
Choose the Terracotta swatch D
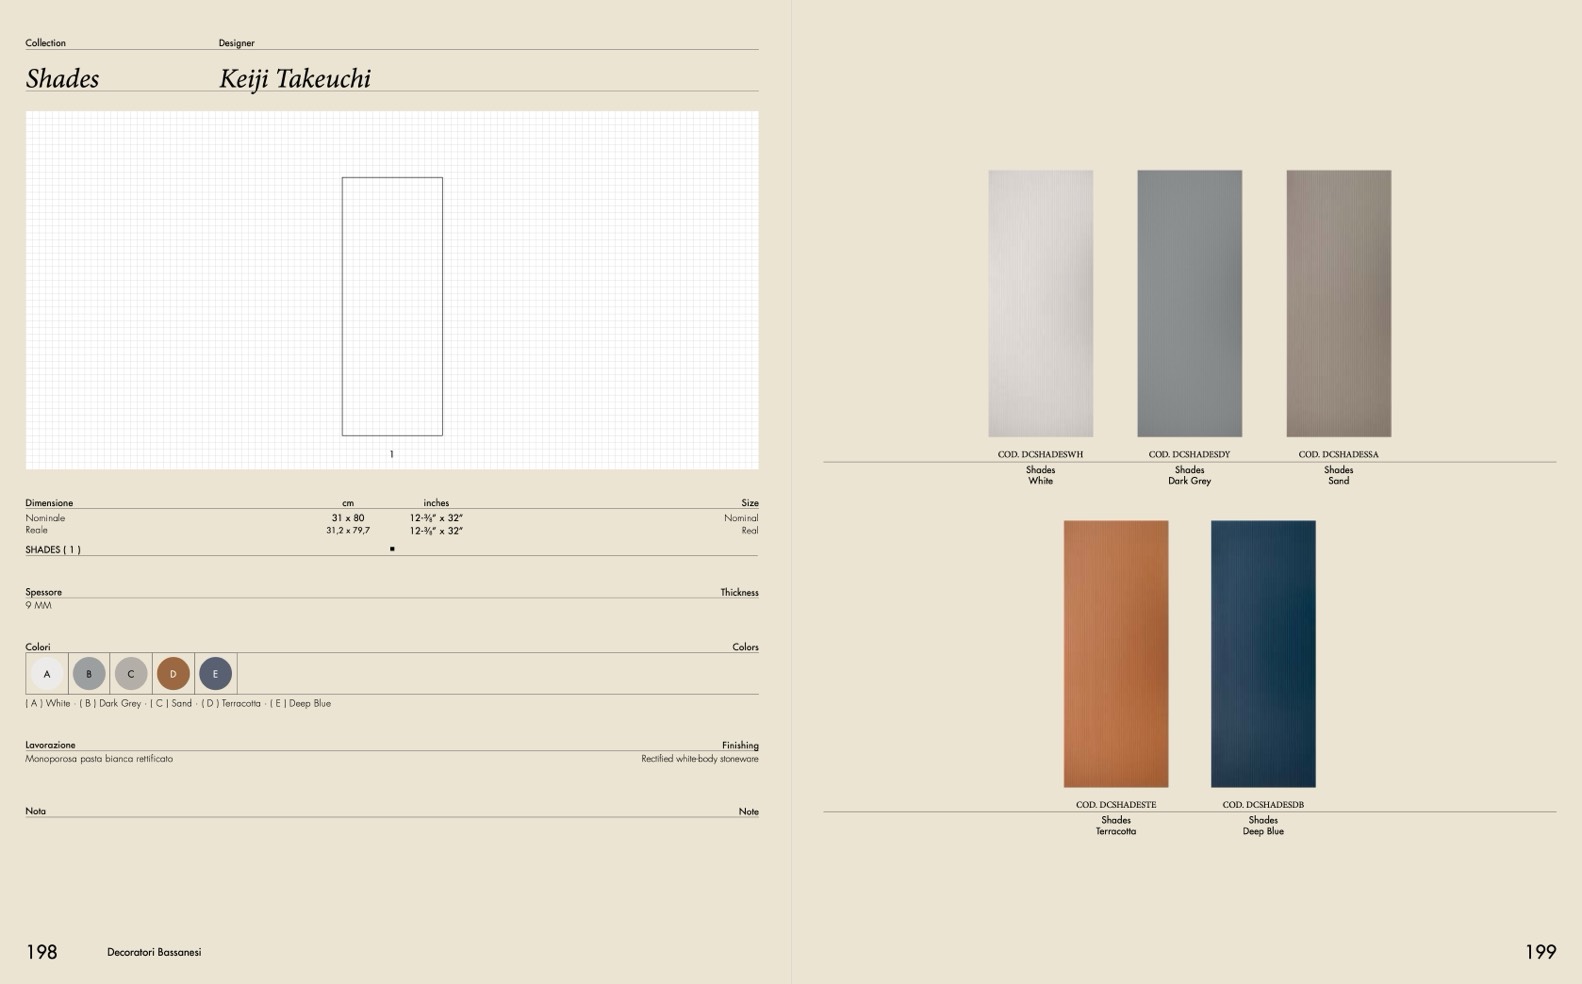coord(173,674)
